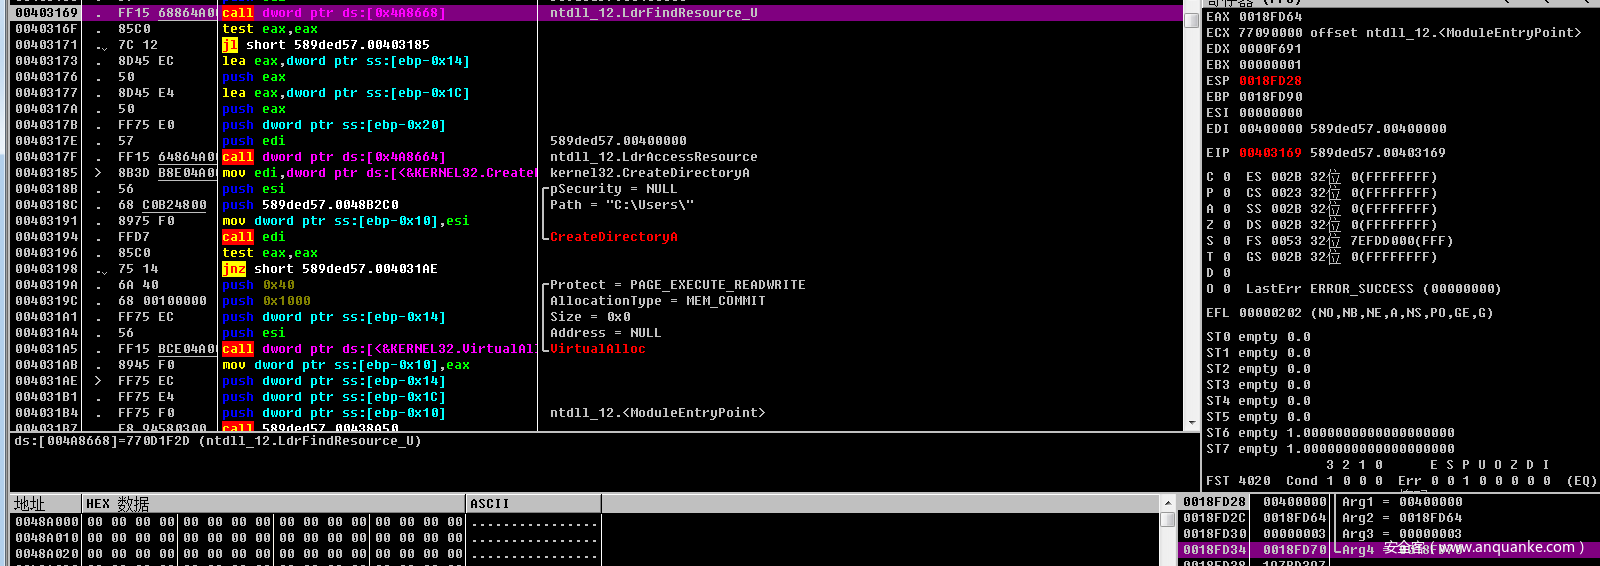
Task: Click the stack pane scroll up arrow
Action: (x=1167, y=502)
